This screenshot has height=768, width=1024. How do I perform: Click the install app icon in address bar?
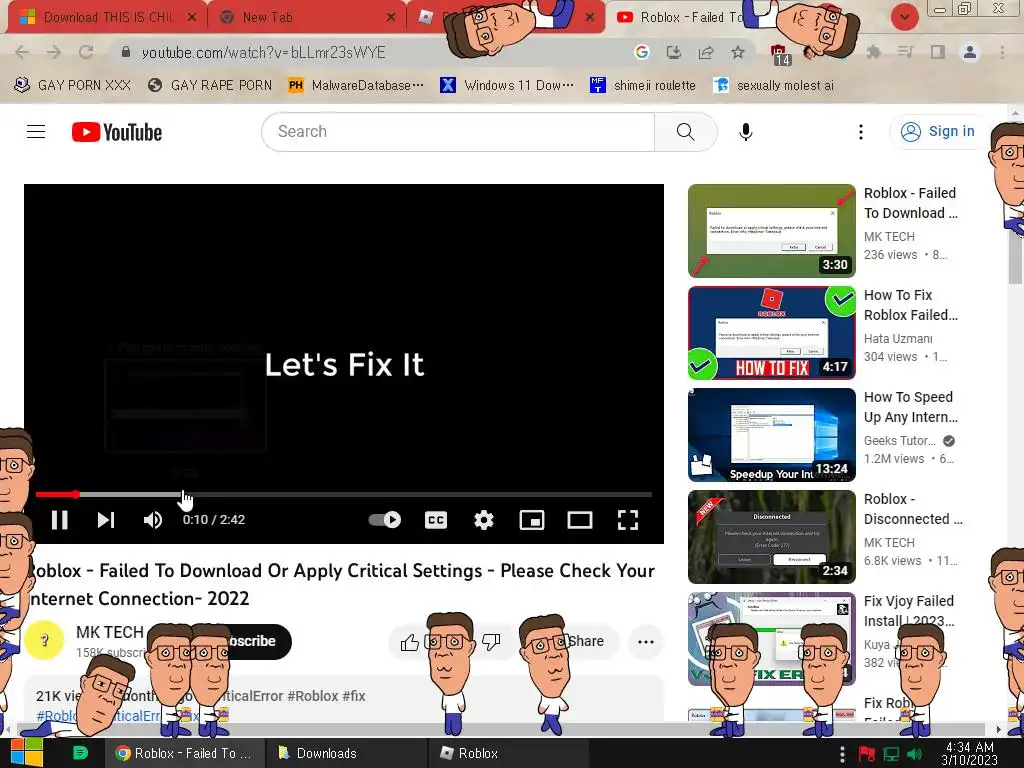(x=673, y=52)
